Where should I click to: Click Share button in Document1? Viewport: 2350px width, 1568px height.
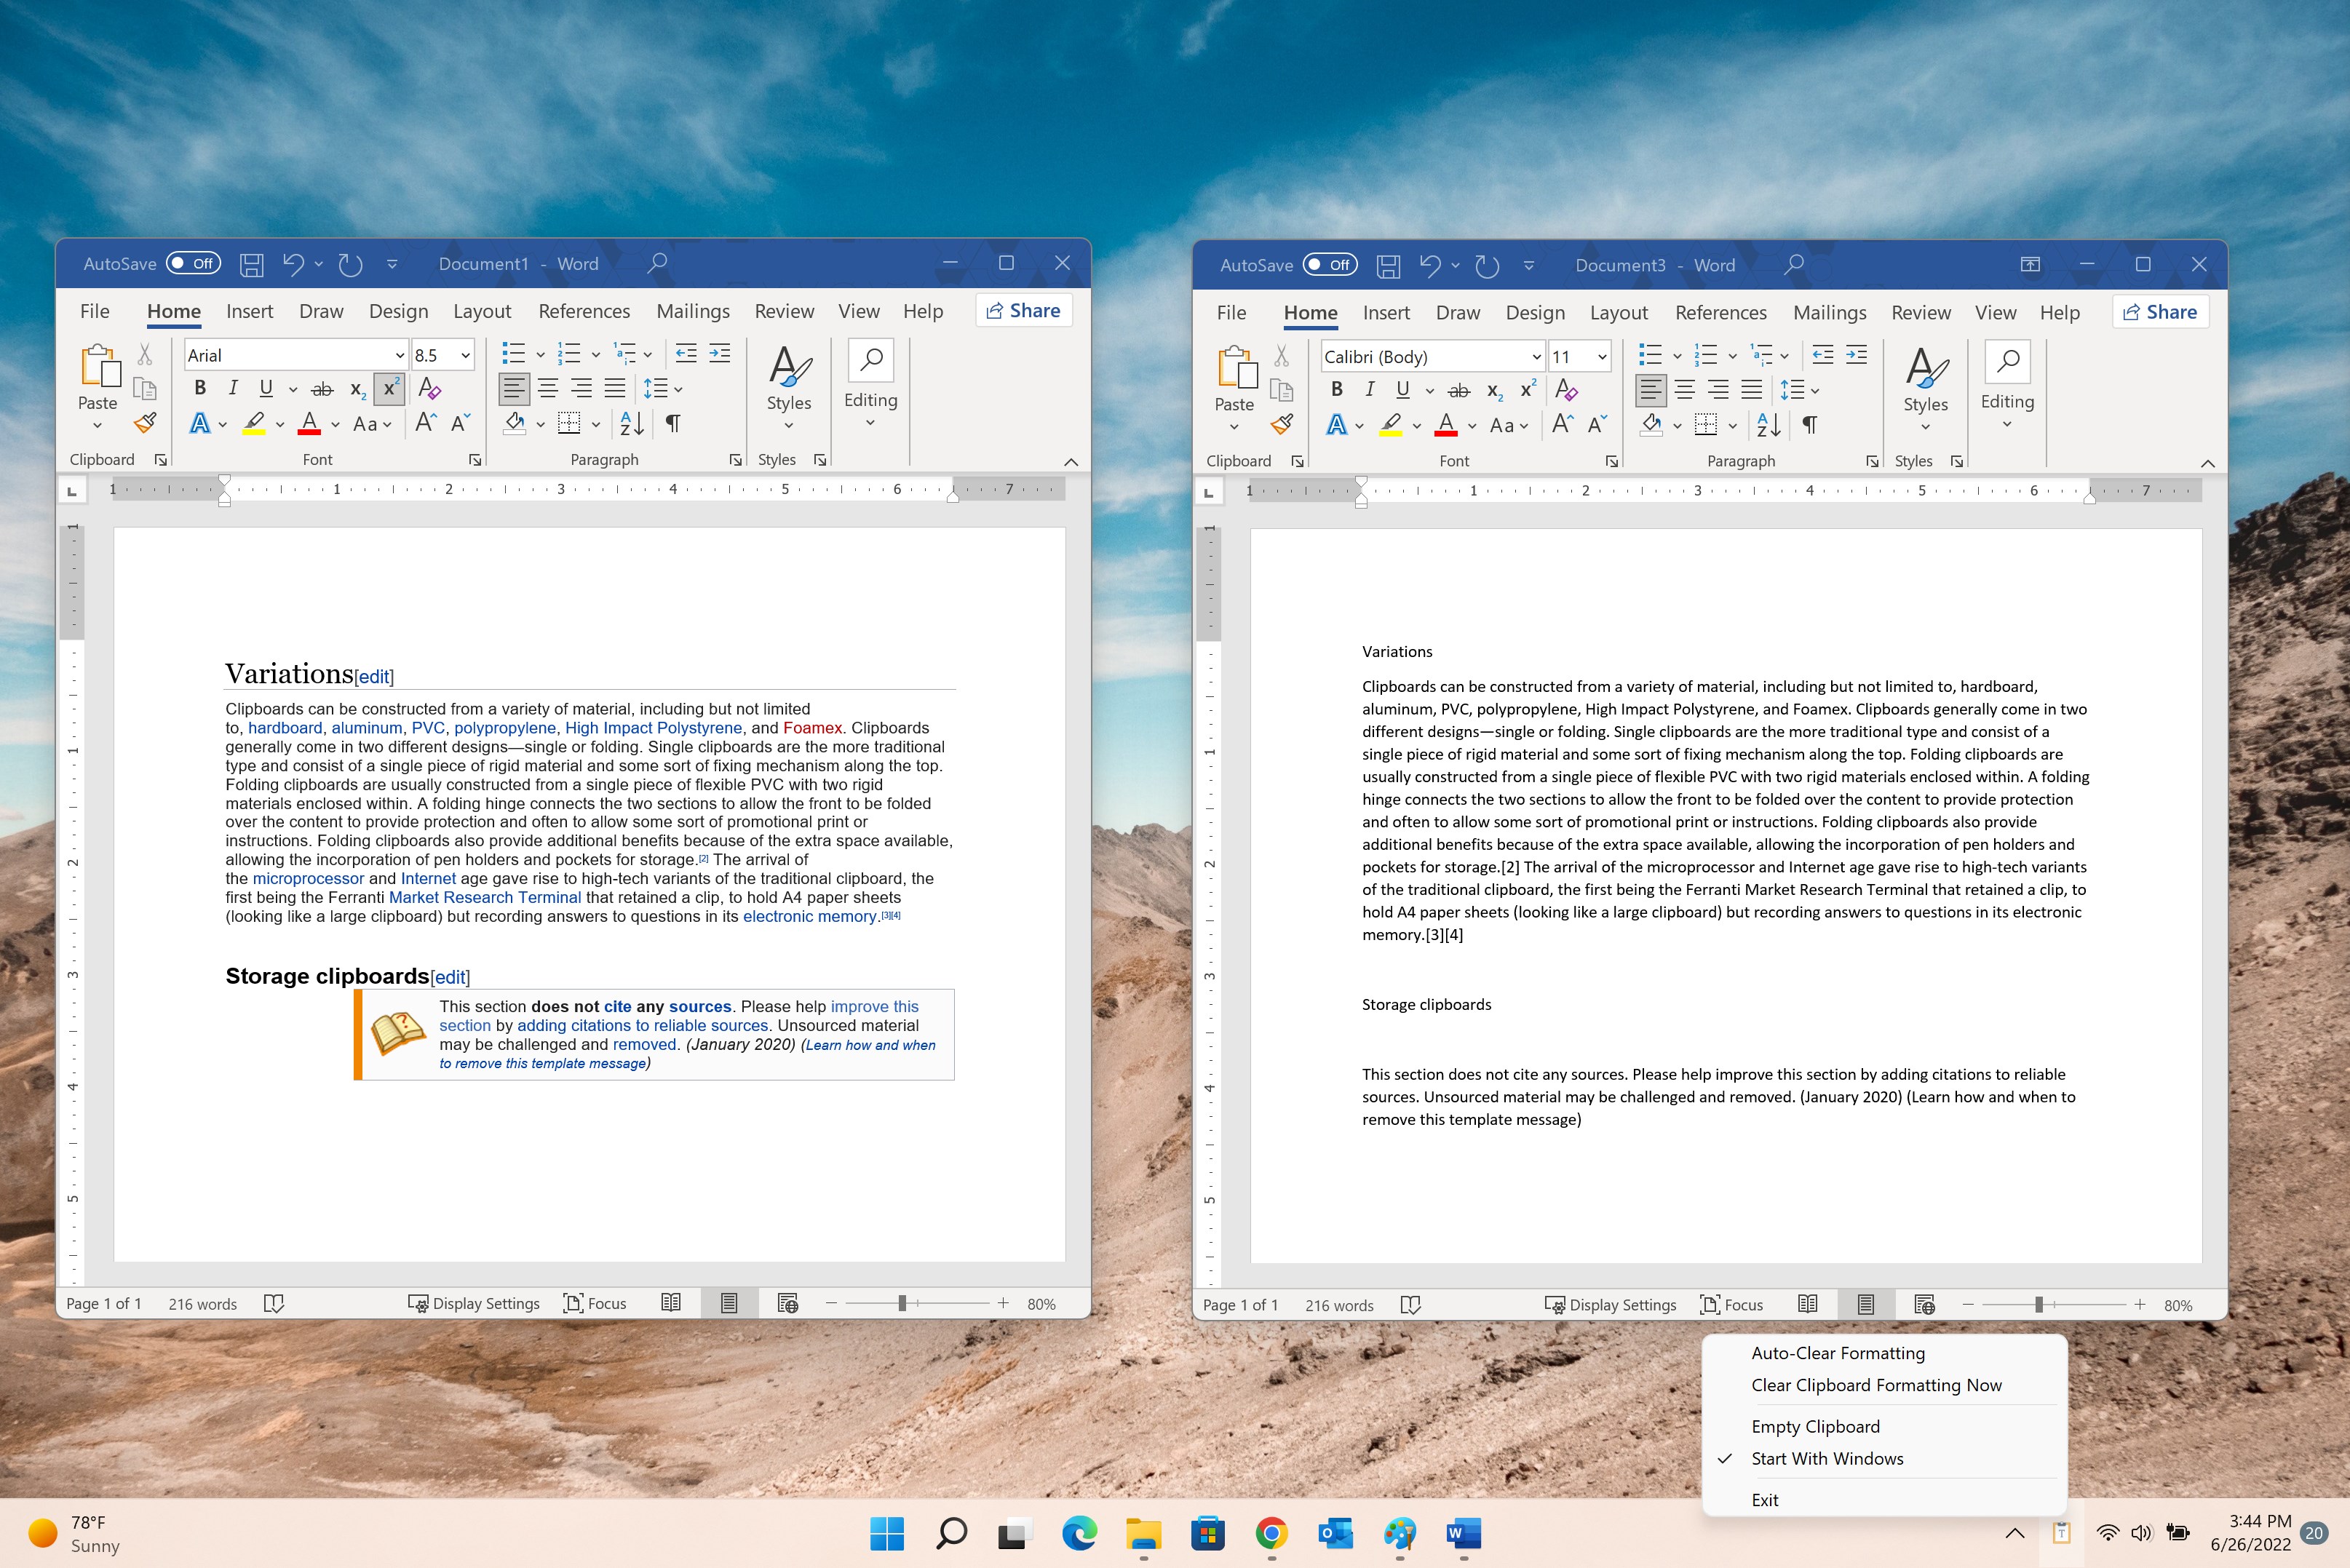click(1024, 311)
